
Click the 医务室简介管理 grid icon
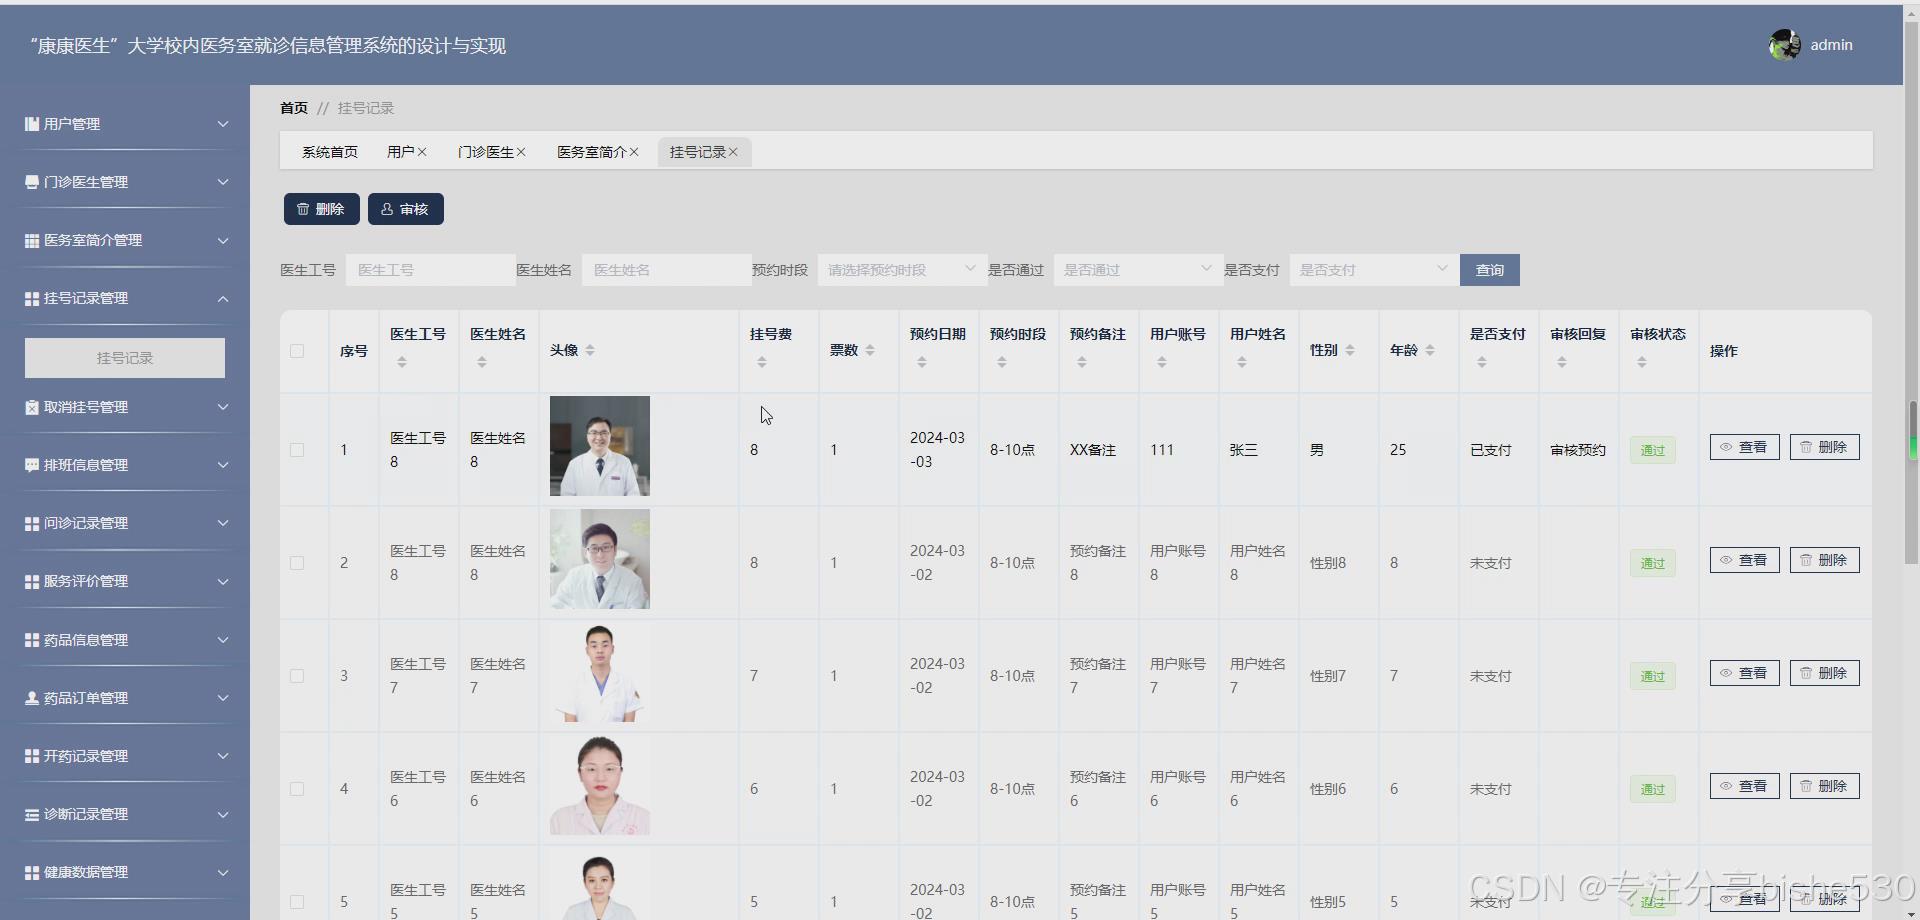click(x=32, y=240)
